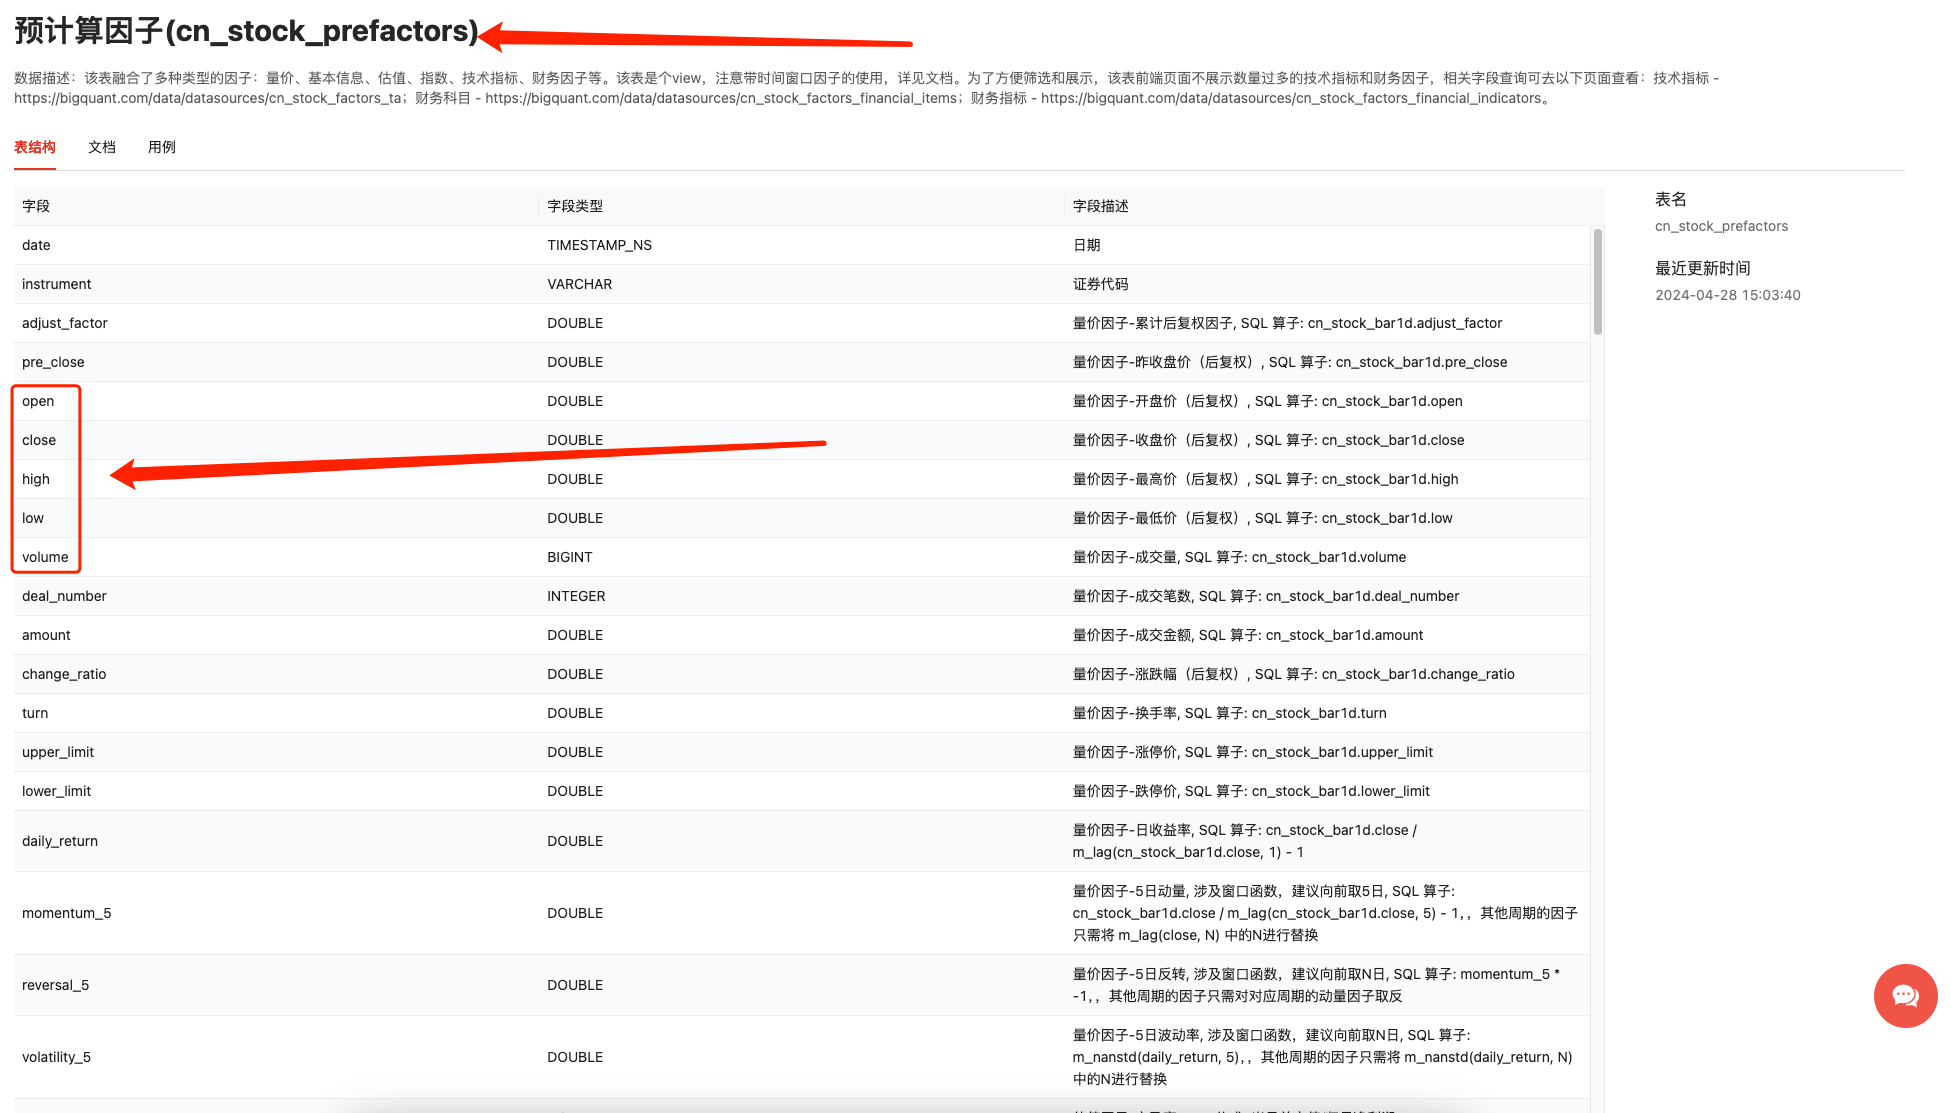Open the cn_stock_factors_financial_indicators URL
The image size is (1951, 1113).
[1290, 98]
